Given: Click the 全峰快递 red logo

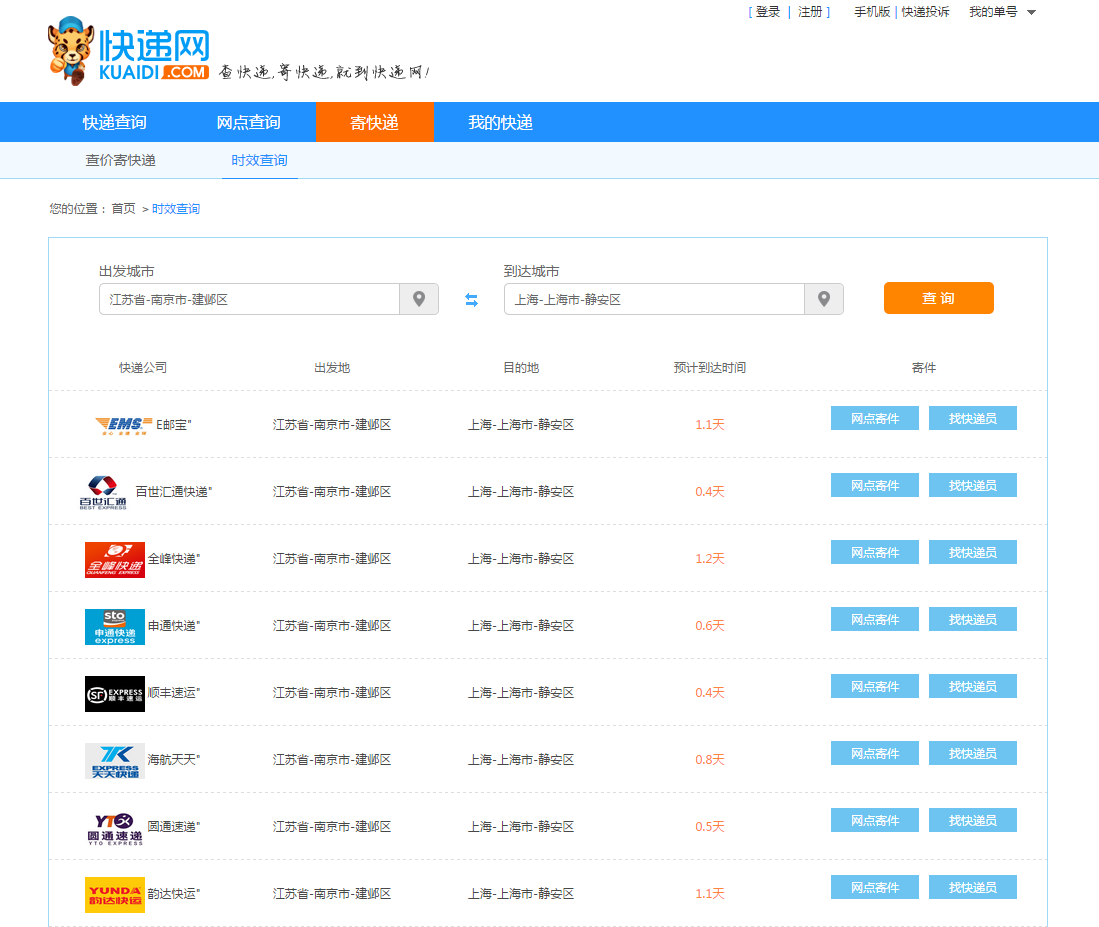Looking at the screenshot, I should (x=115, y=559).
